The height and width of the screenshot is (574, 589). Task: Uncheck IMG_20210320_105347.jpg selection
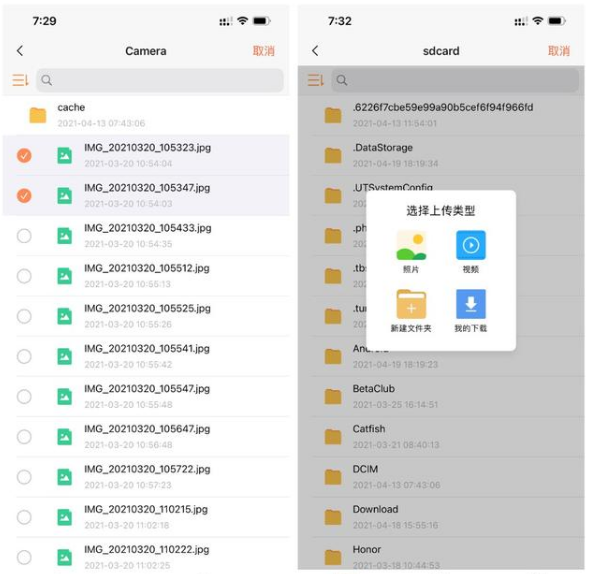click(24, 196)
